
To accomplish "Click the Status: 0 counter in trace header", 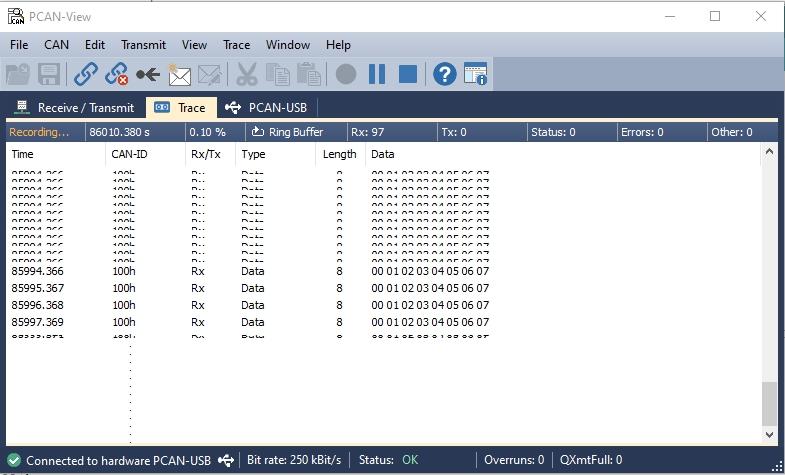I will coord(553,132).
